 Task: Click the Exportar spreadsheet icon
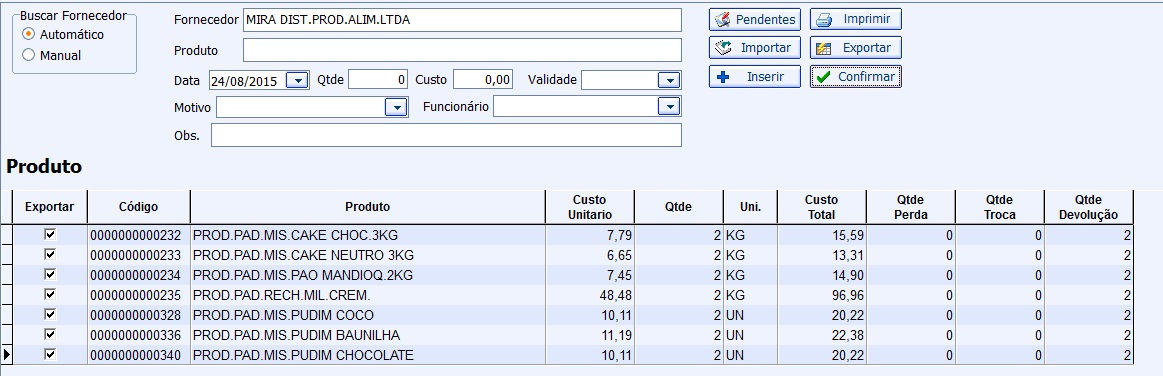coord(823,48)
